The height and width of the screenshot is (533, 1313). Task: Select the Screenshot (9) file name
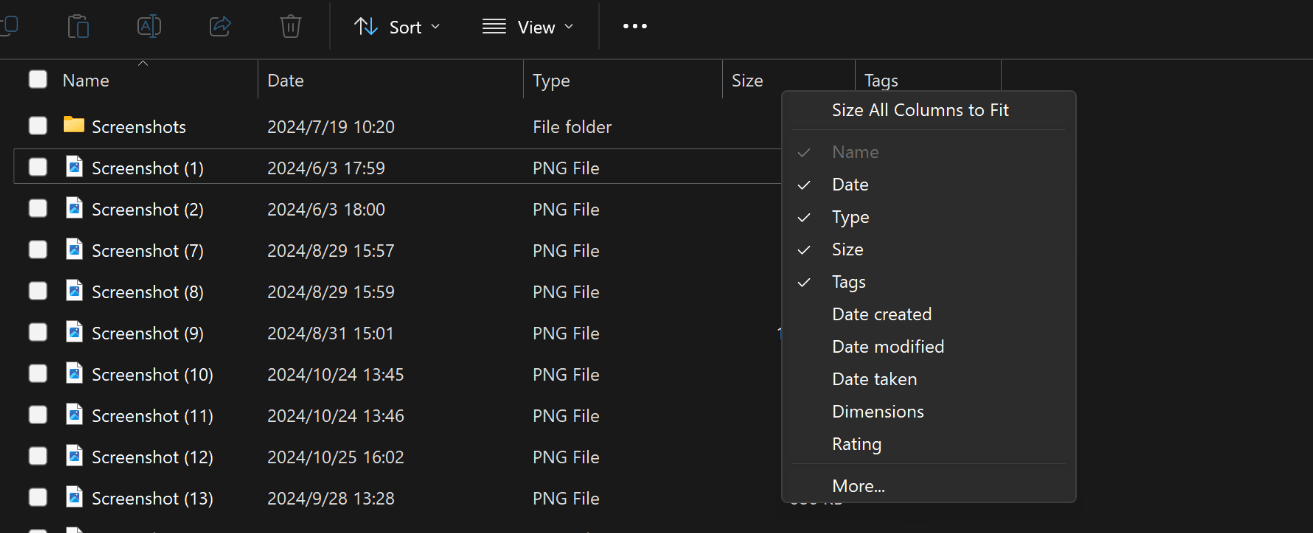148,333
